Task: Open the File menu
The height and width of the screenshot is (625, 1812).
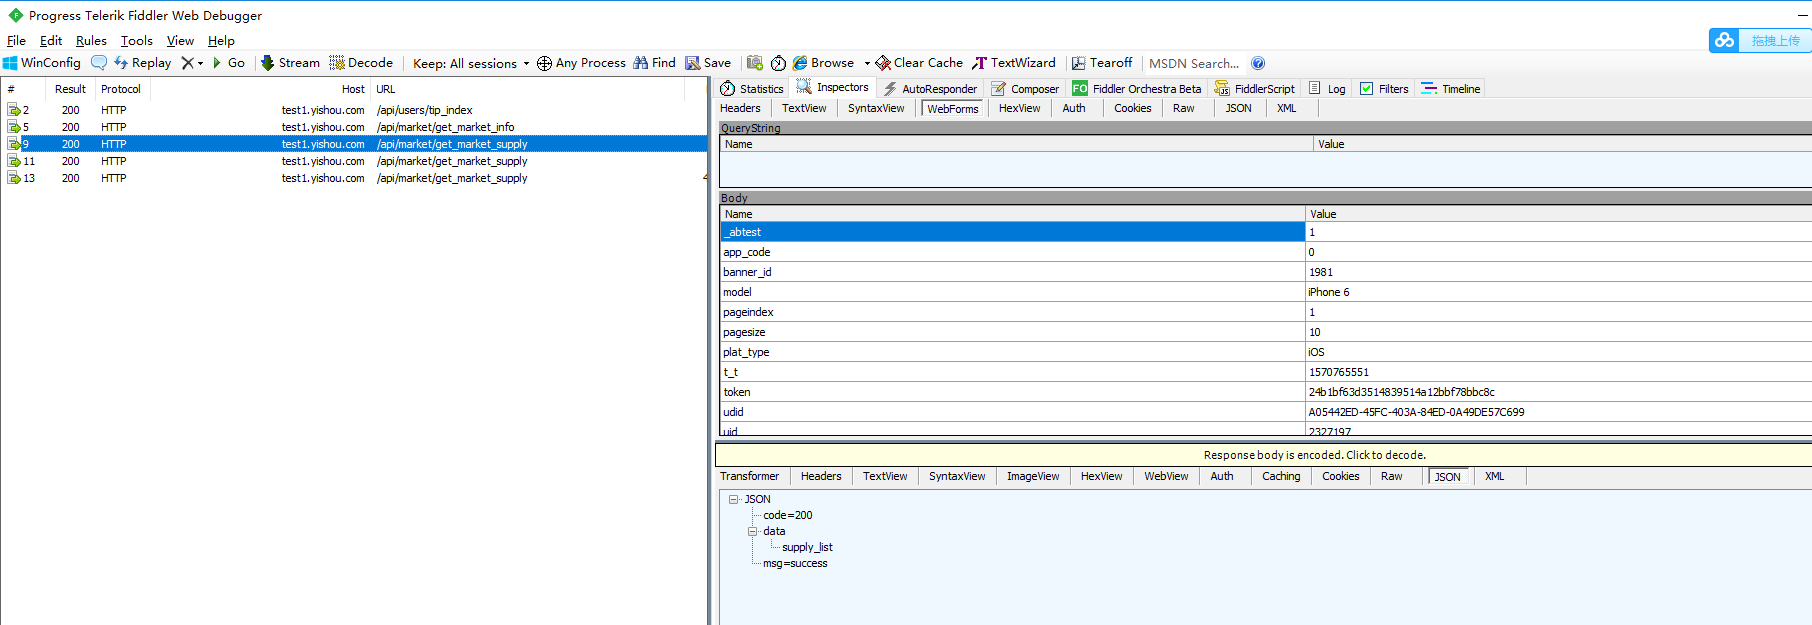Action: pos(16,41)
